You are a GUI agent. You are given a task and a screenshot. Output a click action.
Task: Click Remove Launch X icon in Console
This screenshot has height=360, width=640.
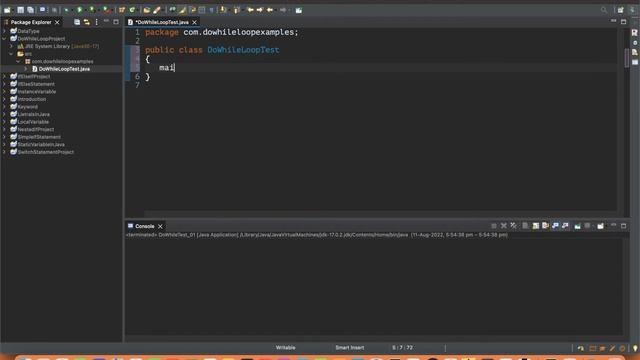click(504, 226)
